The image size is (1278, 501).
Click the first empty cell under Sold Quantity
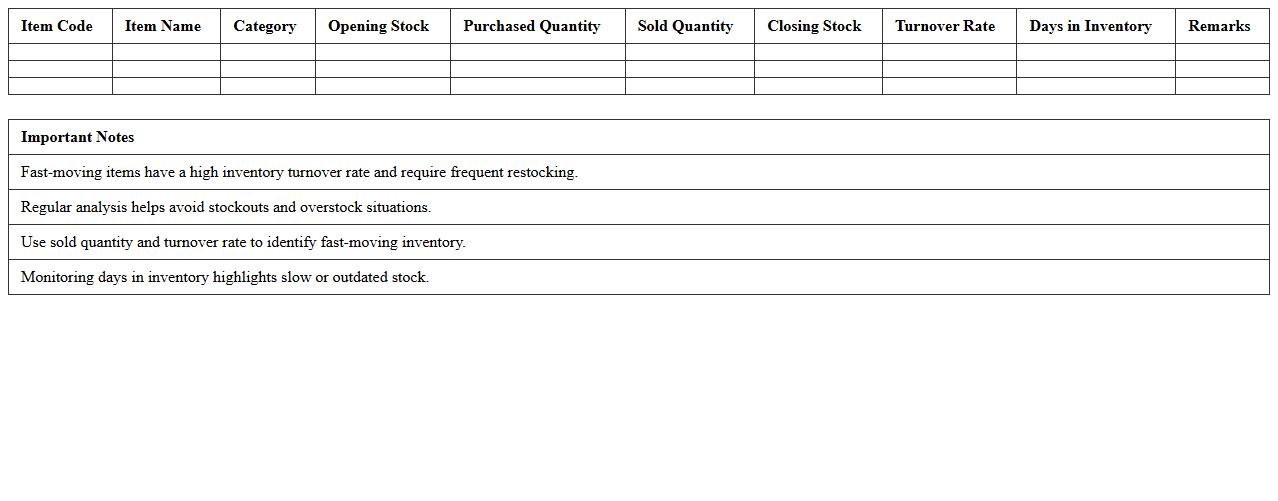pos(689,52)
